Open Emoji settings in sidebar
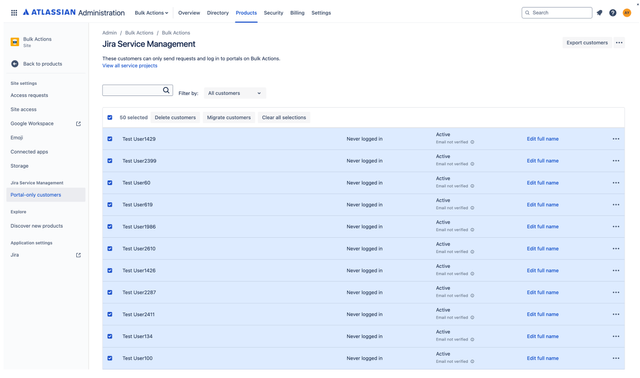This screenshot has height=378, width=640. (17, 138)
